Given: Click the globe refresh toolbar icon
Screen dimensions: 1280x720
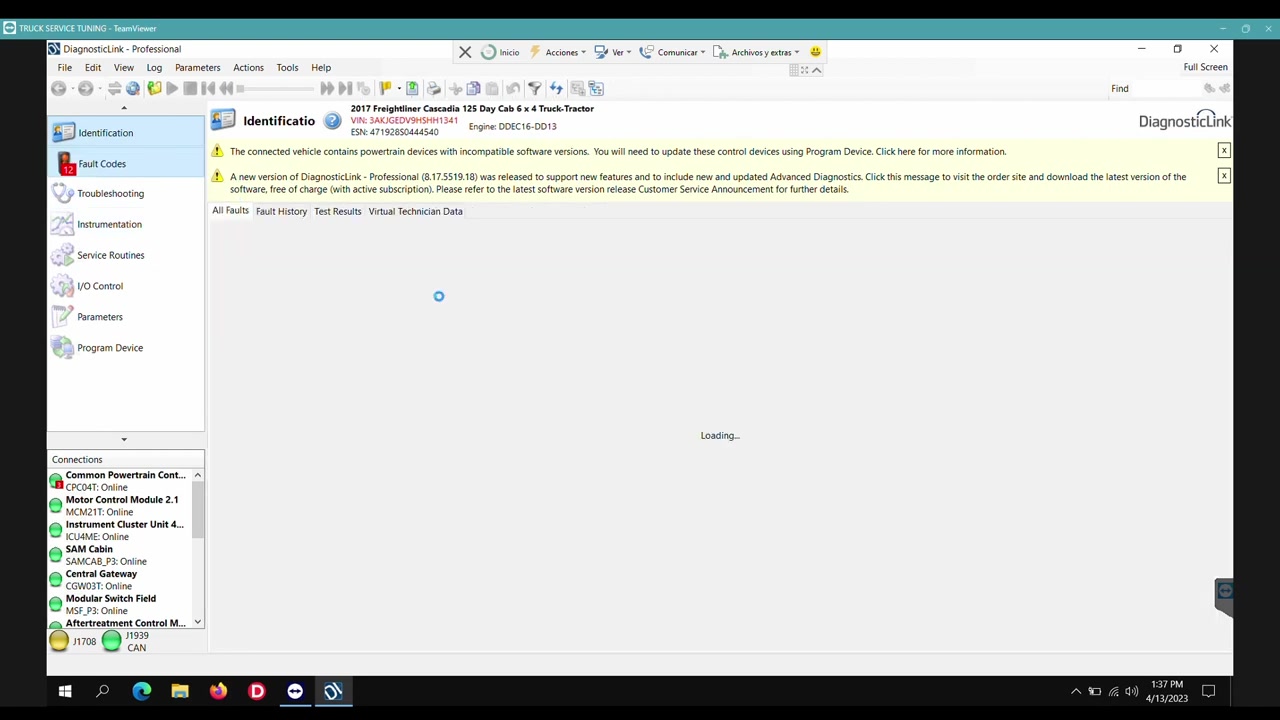Looking at the screenshot, I should click(x=133, y=89).
